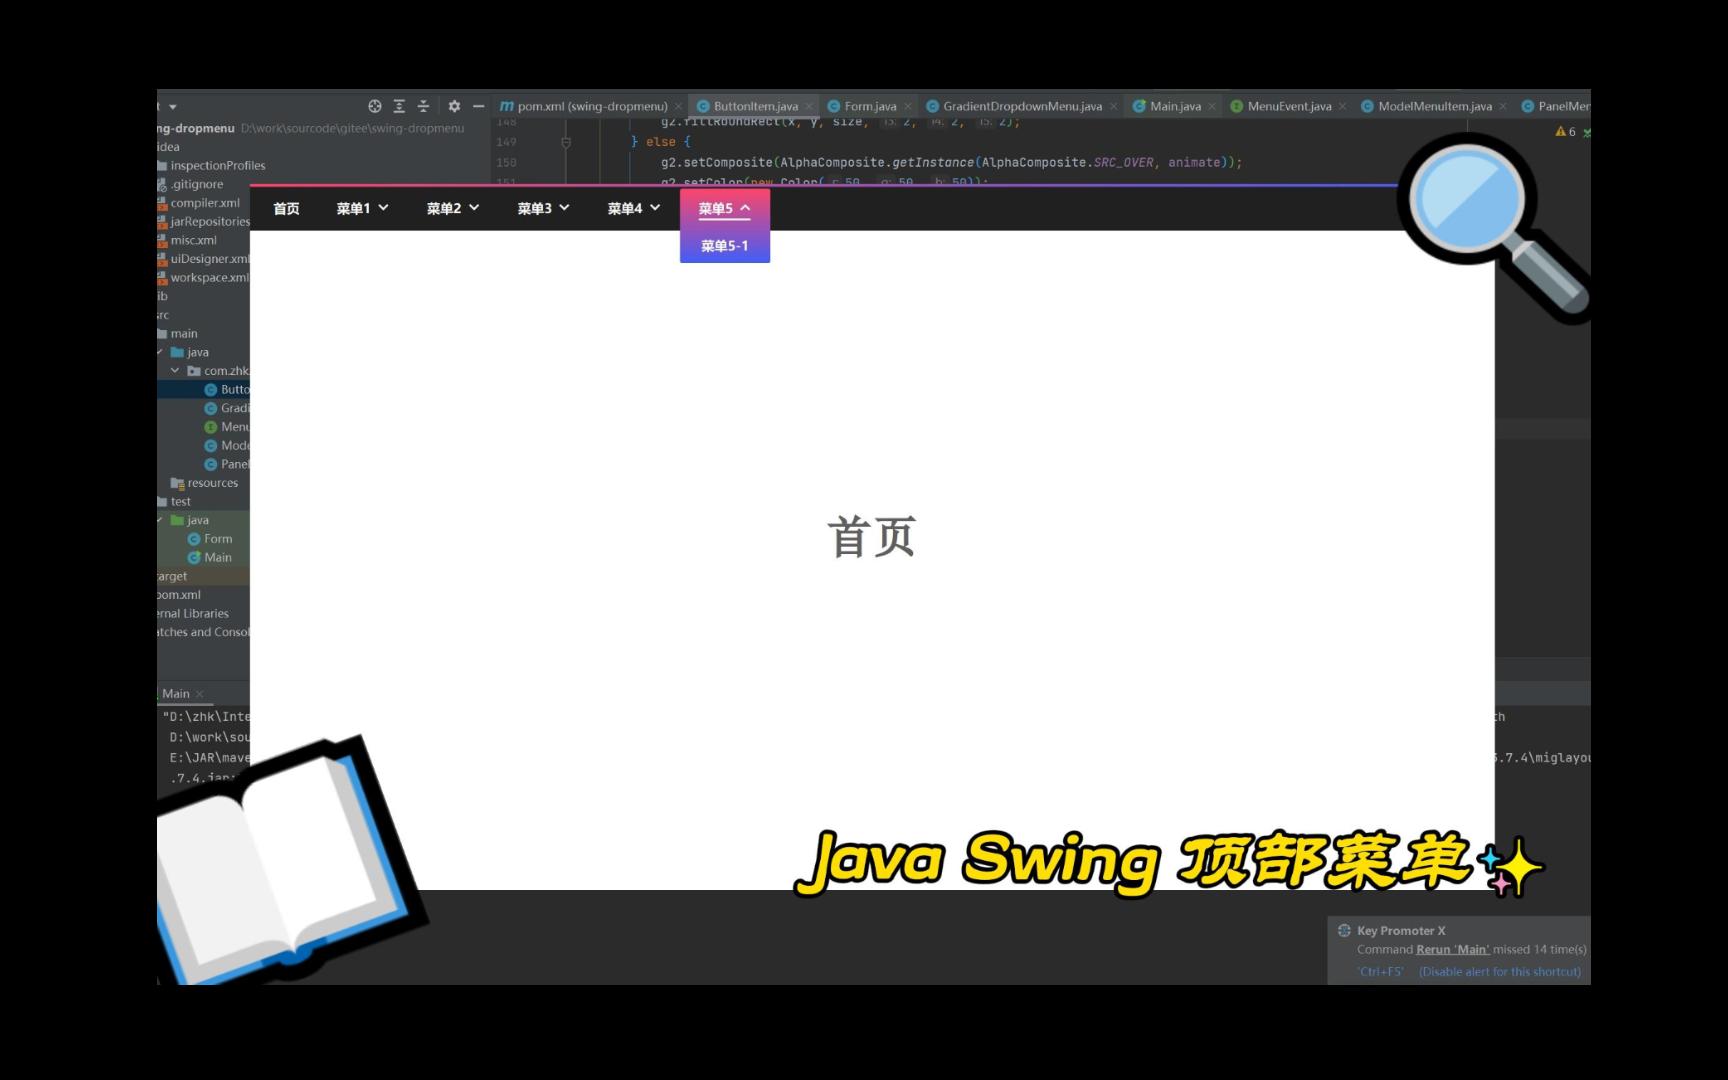Open project panel settings gear
This screenshot has width=1728, height=1080.
point(454,106)
